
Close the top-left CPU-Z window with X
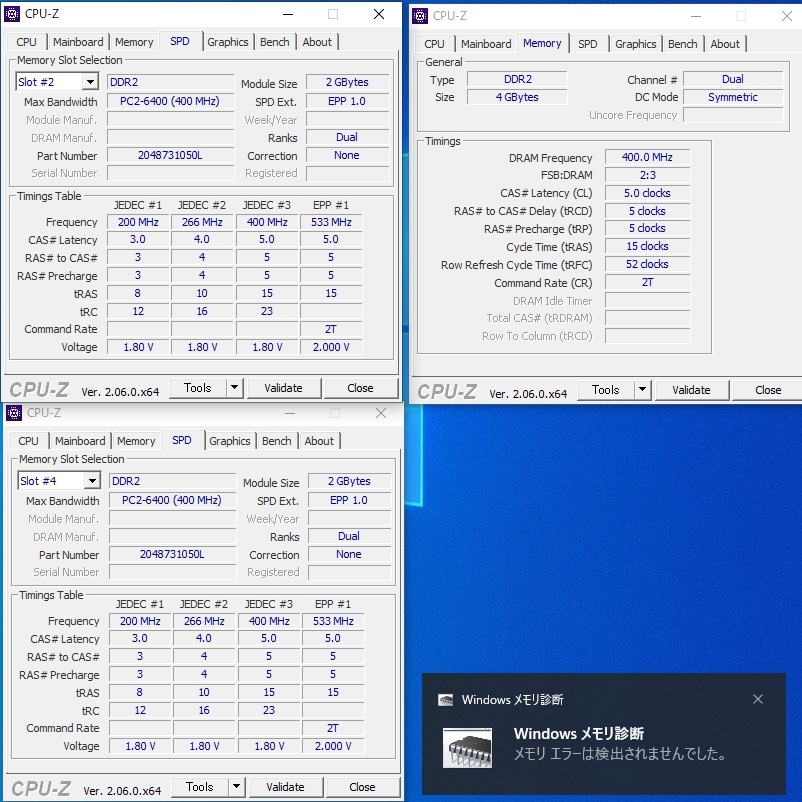point(379,14)
